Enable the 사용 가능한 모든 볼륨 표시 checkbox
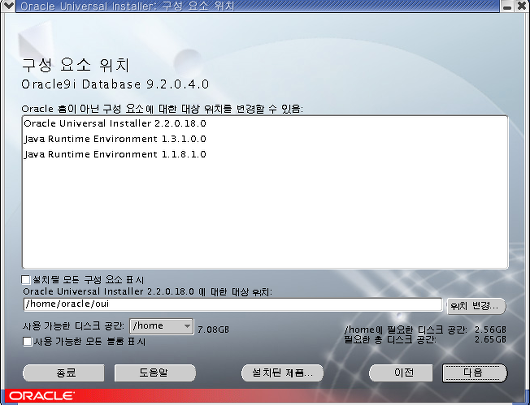530x405 pixels. coord(27,341)
